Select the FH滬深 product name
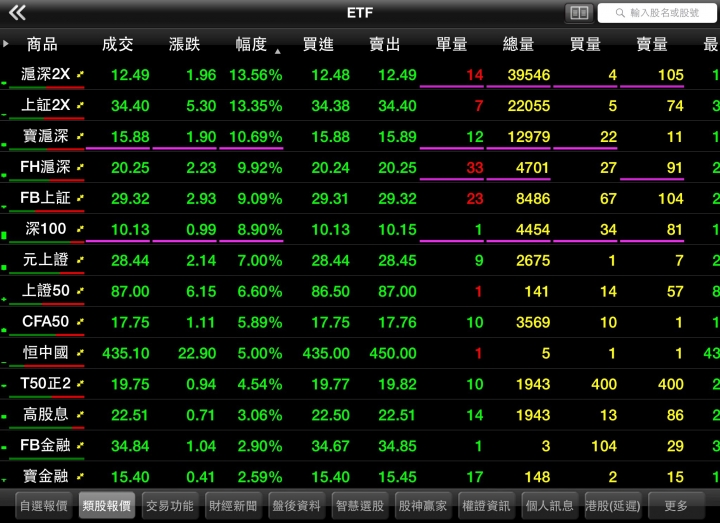The image size is (720, 523). pos(45,167)
